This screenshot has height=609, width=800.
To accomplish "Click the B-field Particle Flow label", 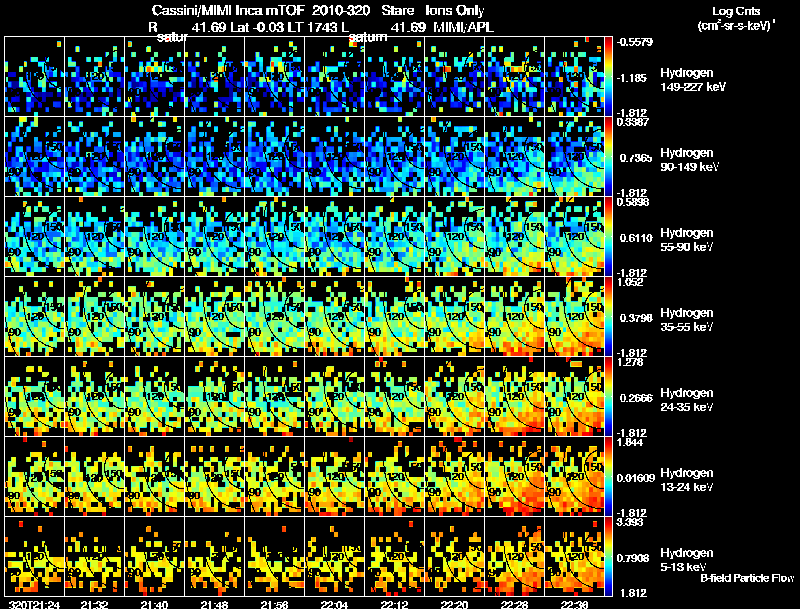I will [747, 578].
